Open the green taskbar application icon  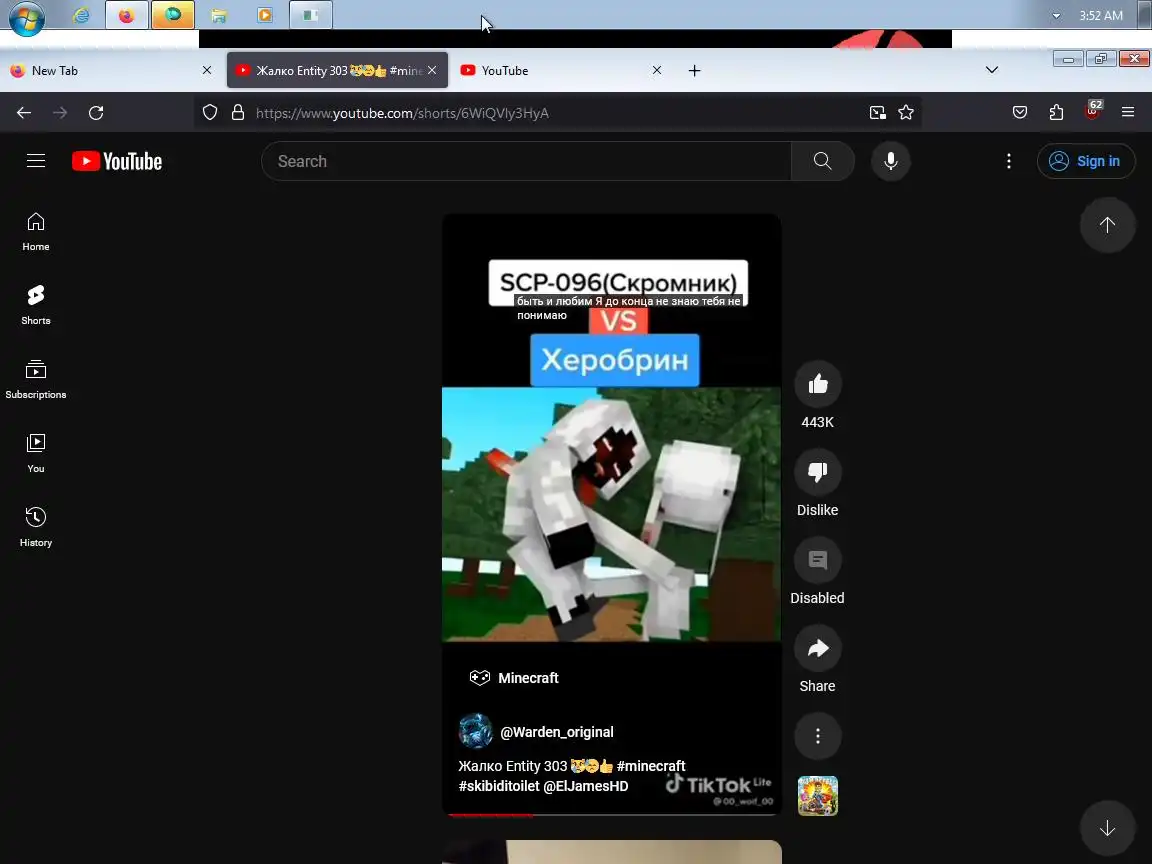pos(173,15)
